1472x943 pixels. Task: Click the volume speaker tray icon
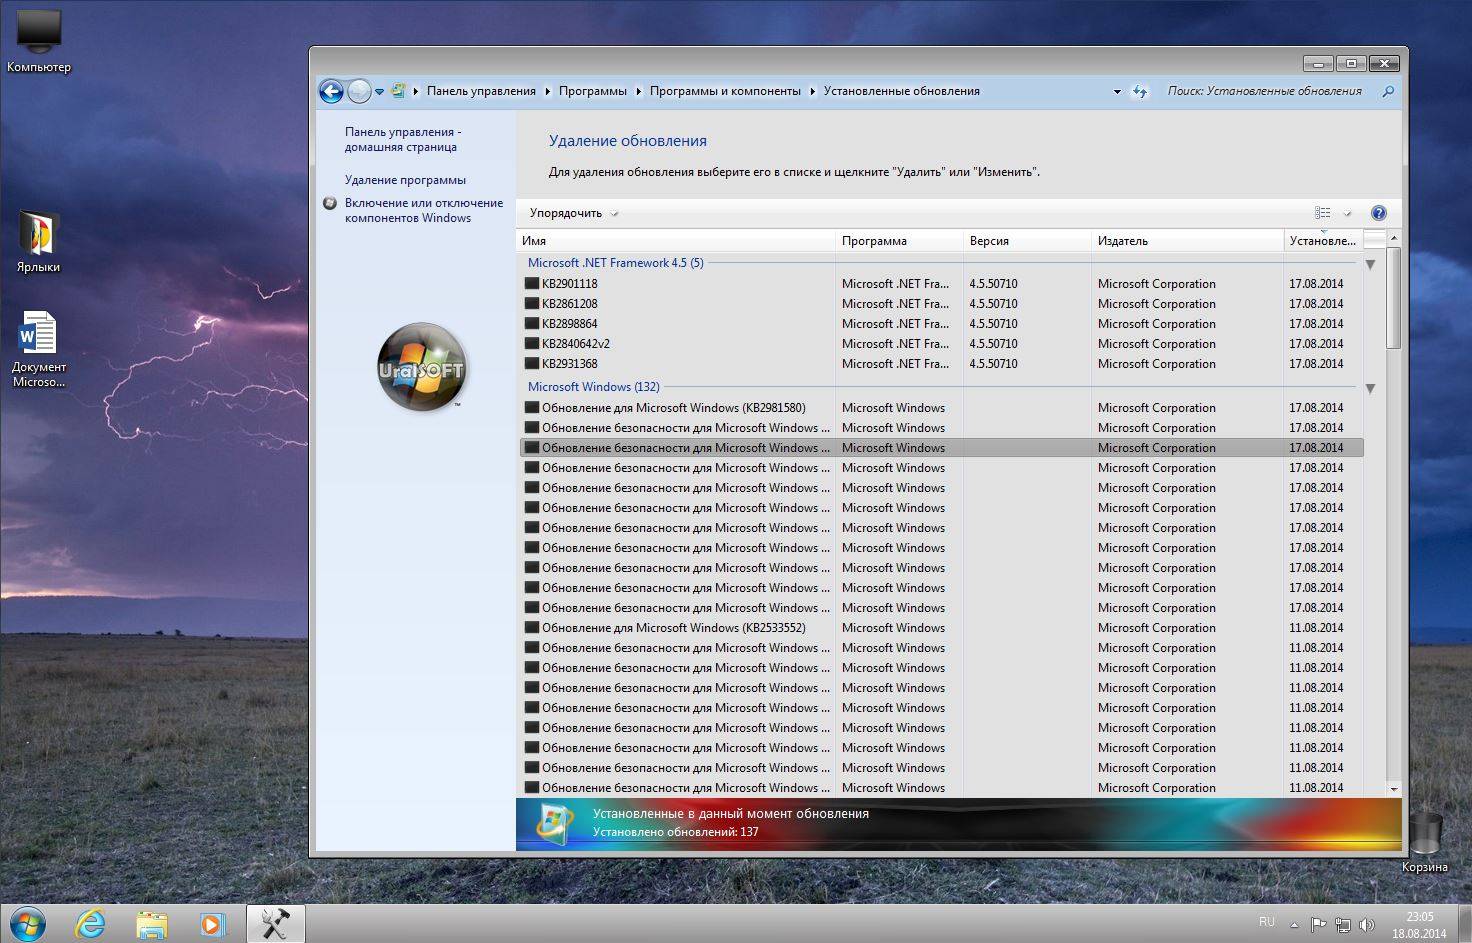coord(1367,925)
